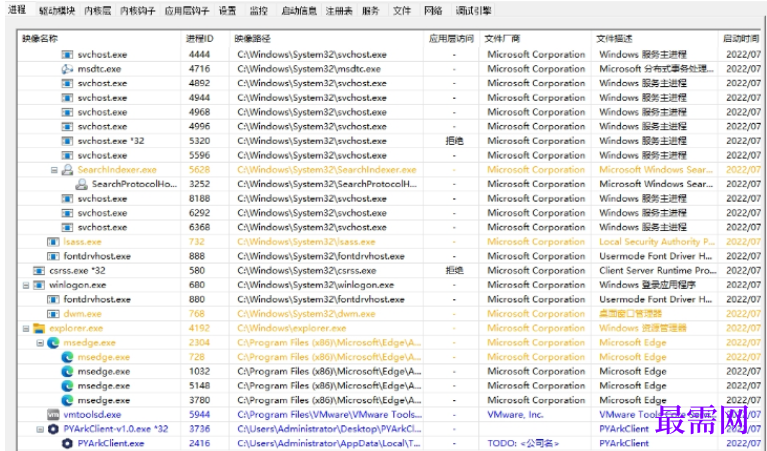Select the 进程 tab
Screen dimensions: 767x451
pos(18,9)
